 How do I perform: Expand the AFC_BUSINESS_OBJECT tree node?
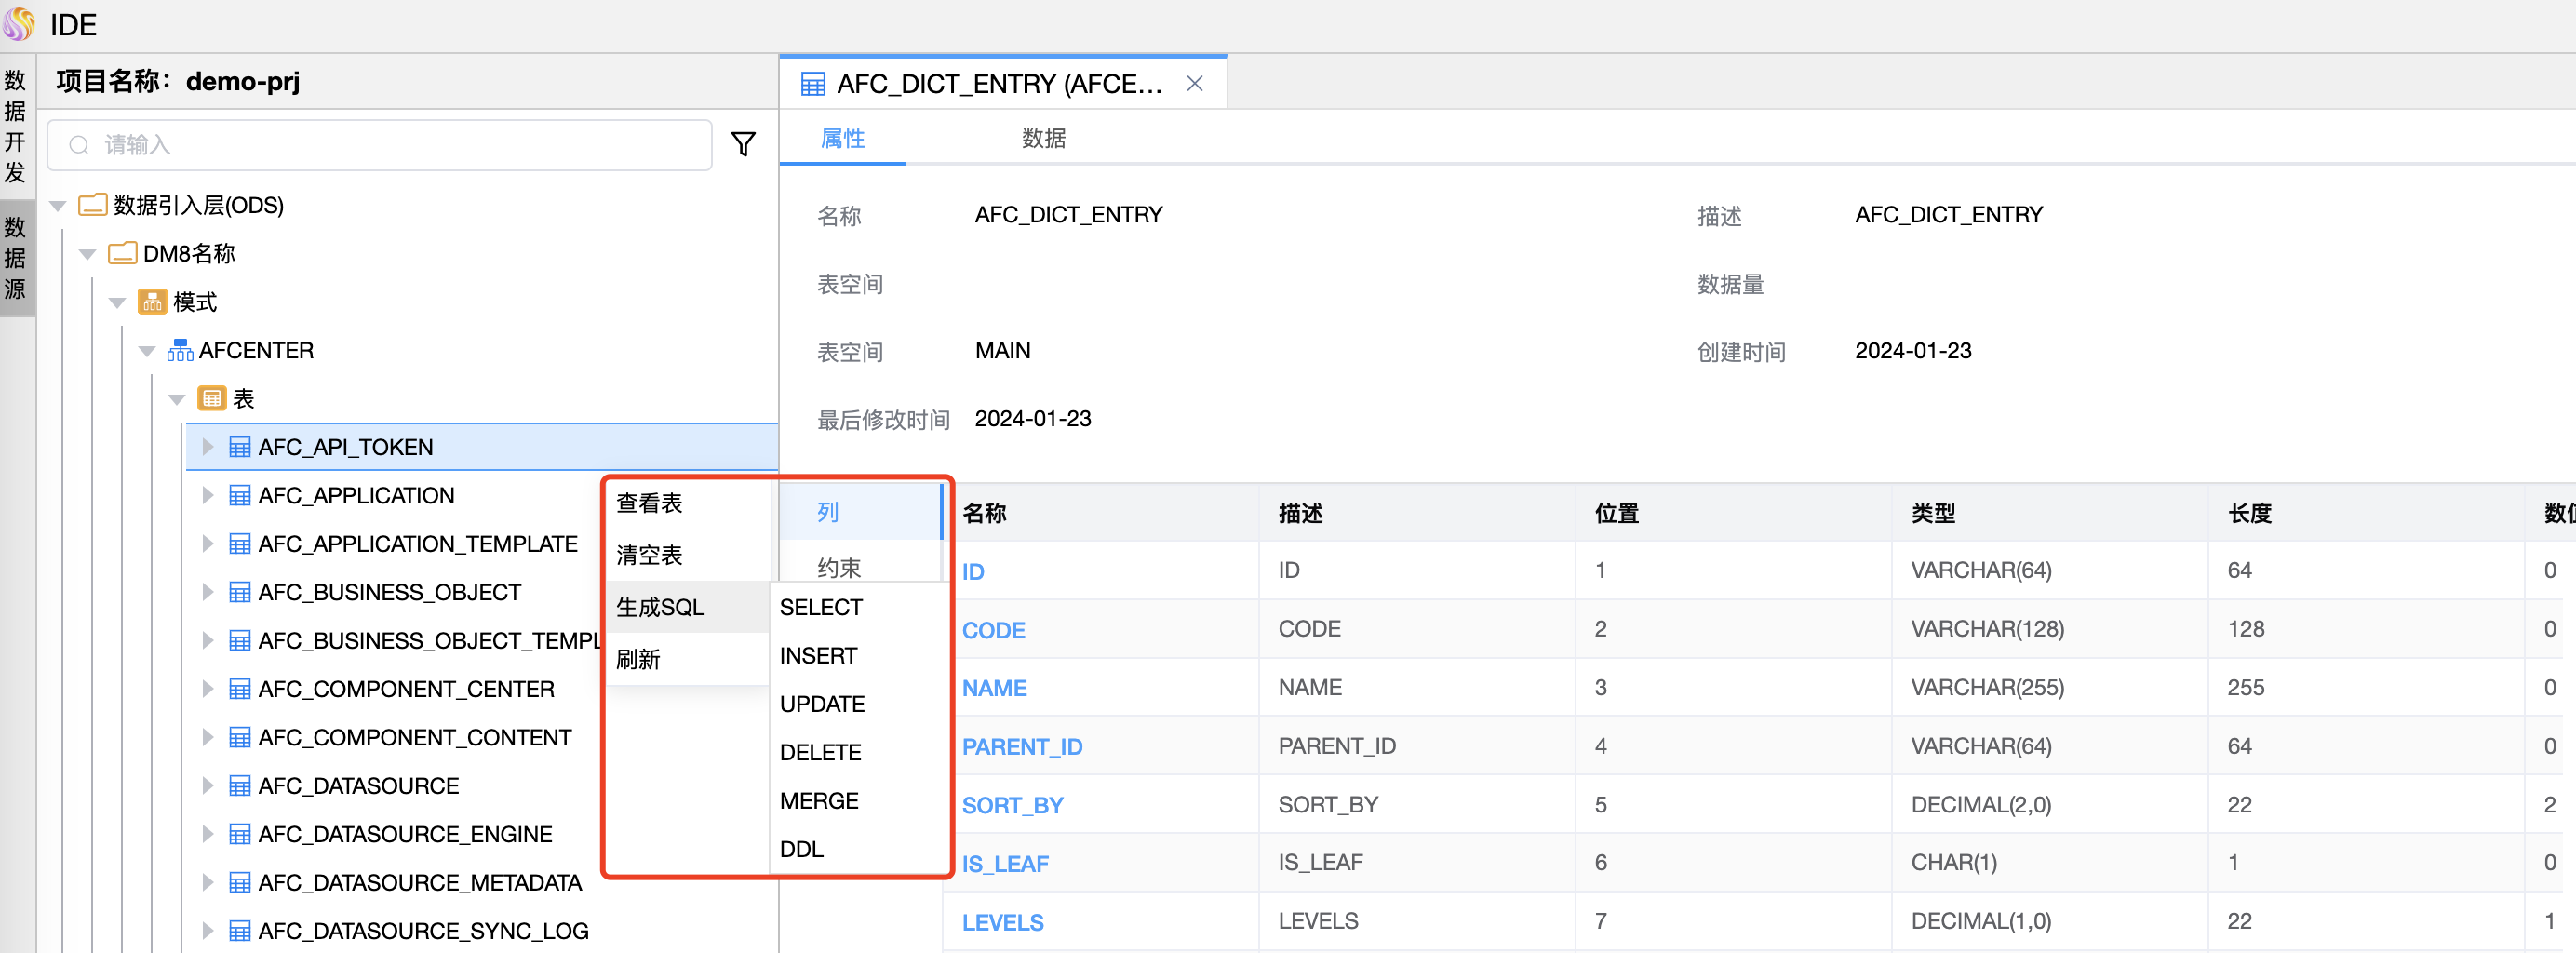207,592
